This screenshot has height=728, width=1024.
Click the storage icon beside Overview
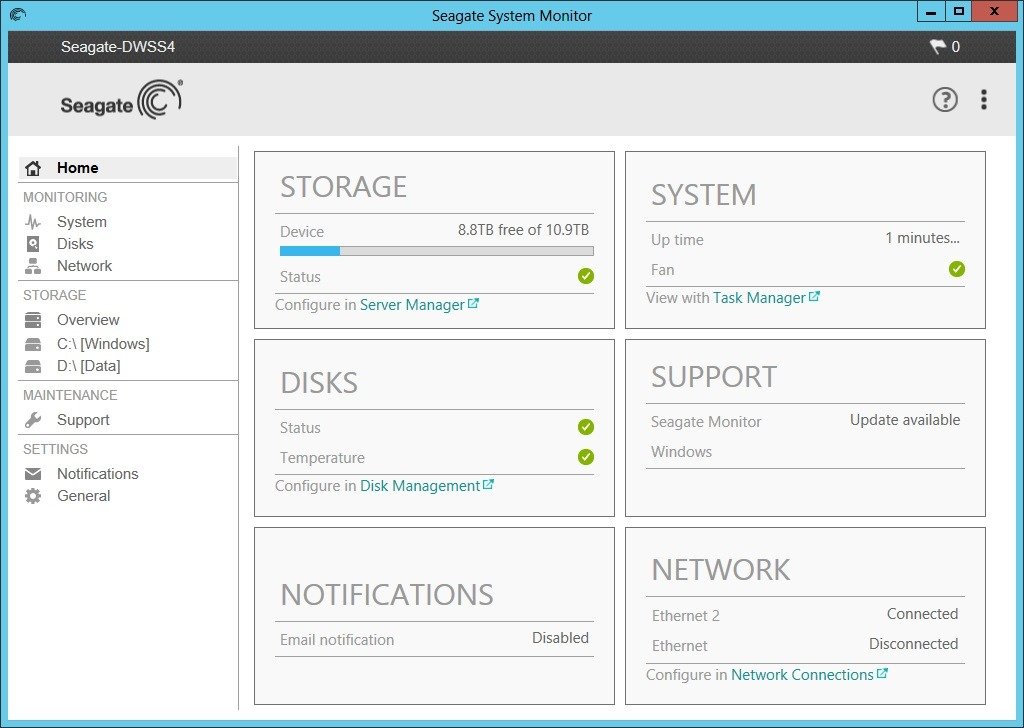click(33, 320)
